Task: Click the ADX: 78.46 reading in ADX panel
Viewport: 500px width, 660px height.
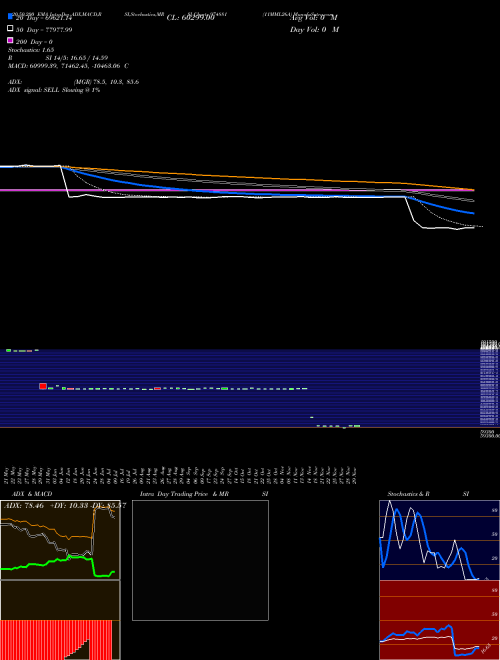Action: click(x=24, y=506)
